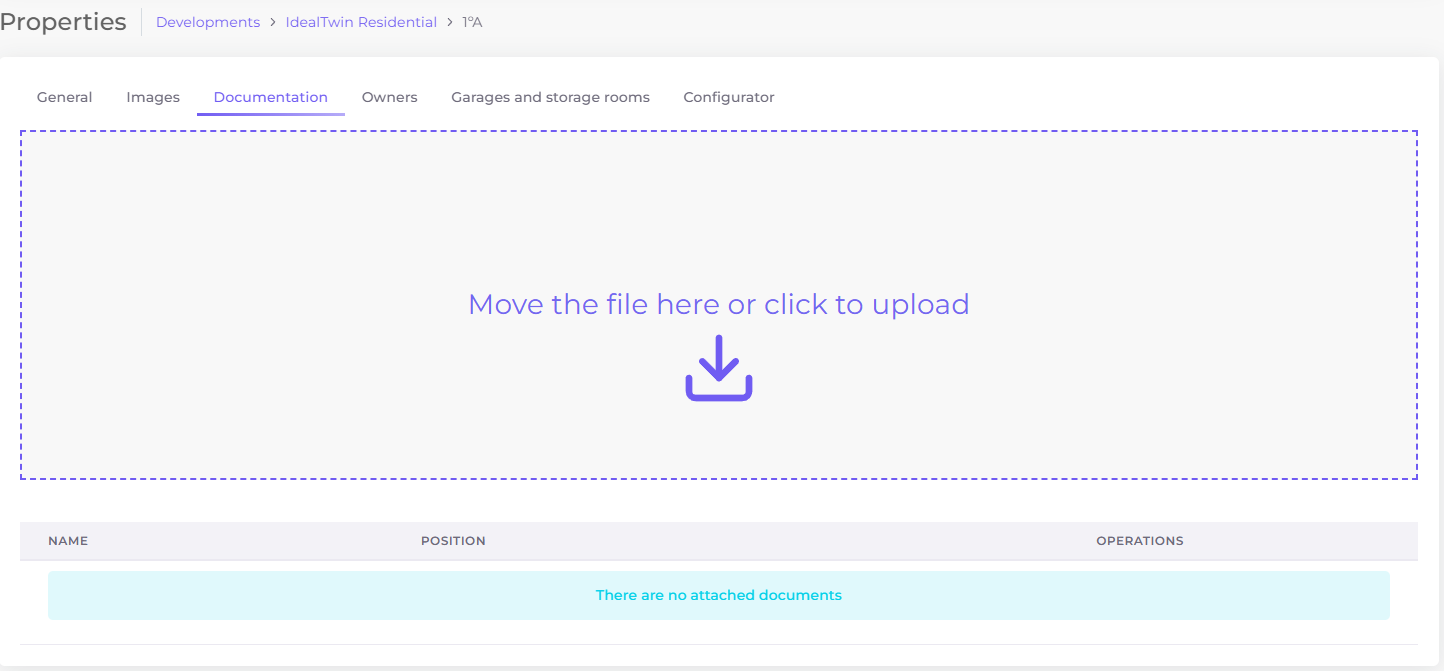The height and width of the screenshot is (671, 1444).
Task: Click the Properties page title
Action: click(x=63, y=22)
